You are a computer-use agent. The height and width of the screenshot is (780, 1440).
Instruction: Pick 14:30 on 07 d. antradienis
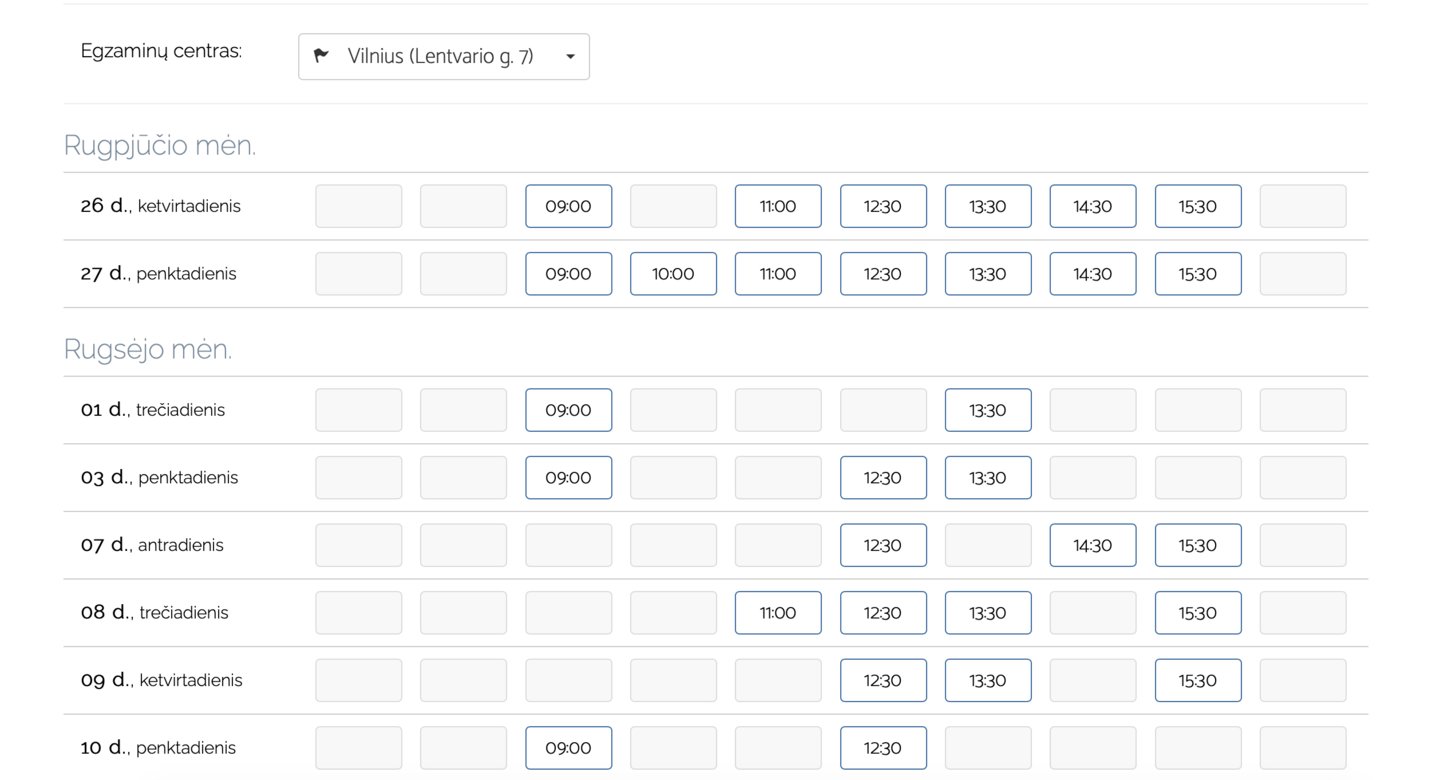pyautogui.click(x=1093, y=546)
